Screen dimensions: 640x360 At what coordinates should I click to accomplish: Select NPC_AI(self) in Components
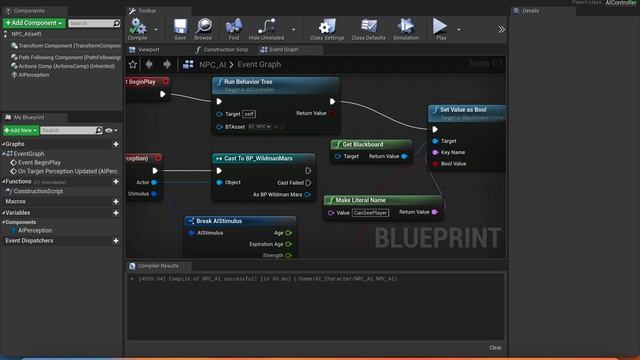(27, 34)
